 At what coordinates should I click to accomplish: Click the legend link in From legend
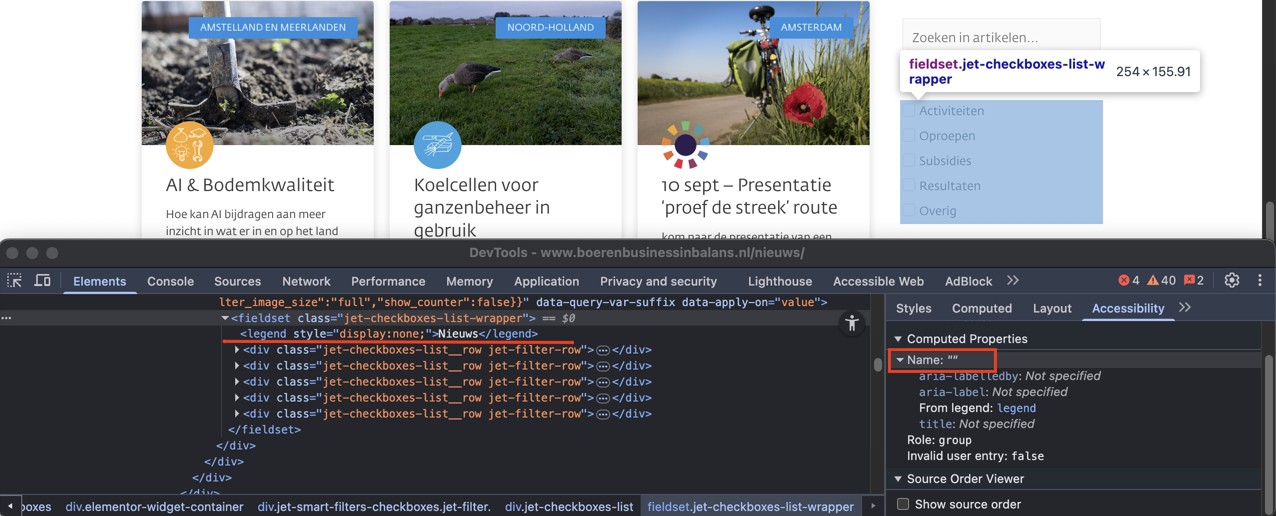point(1016,408)
